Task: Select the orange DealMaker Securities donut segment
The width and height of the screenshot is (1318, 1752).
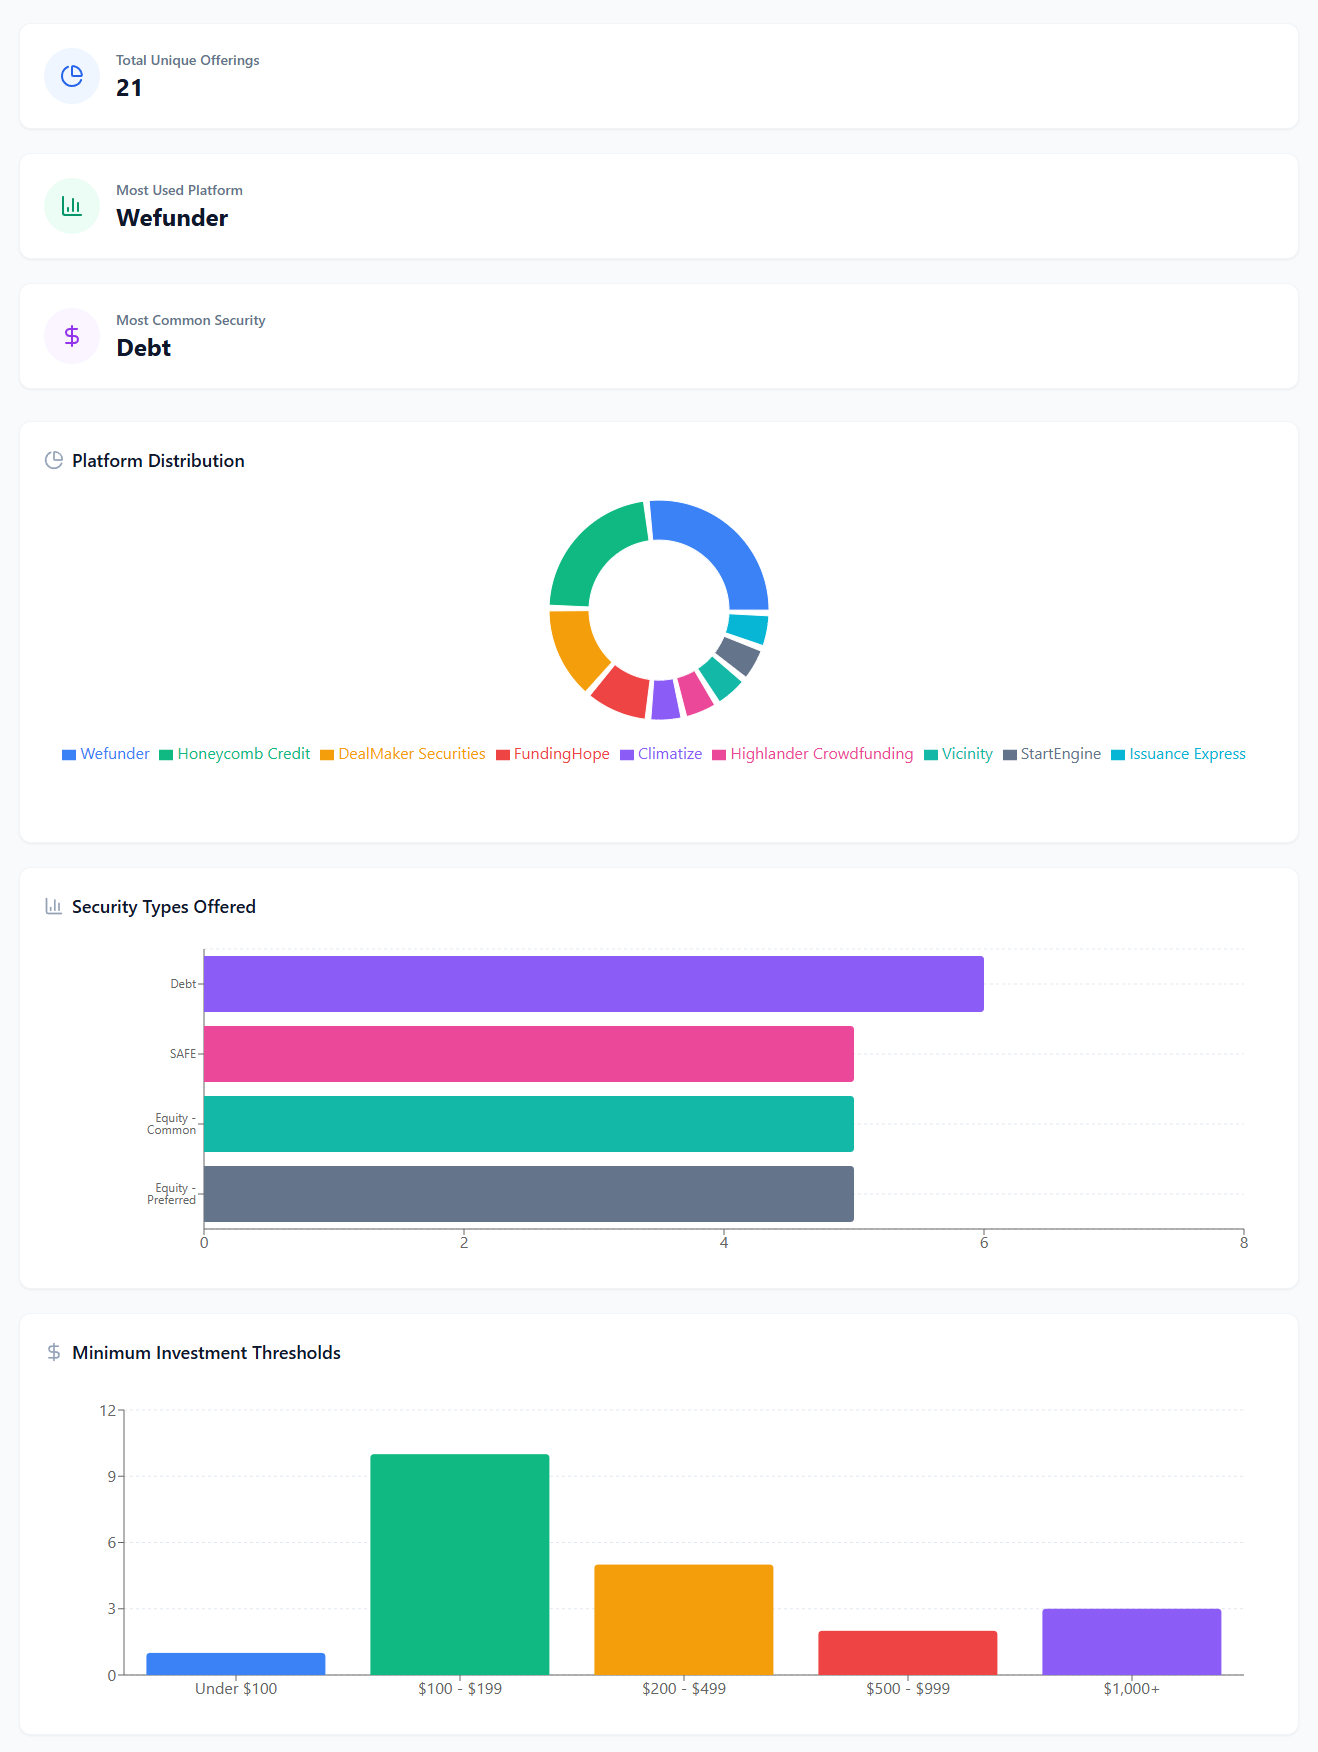Action: 574,647
